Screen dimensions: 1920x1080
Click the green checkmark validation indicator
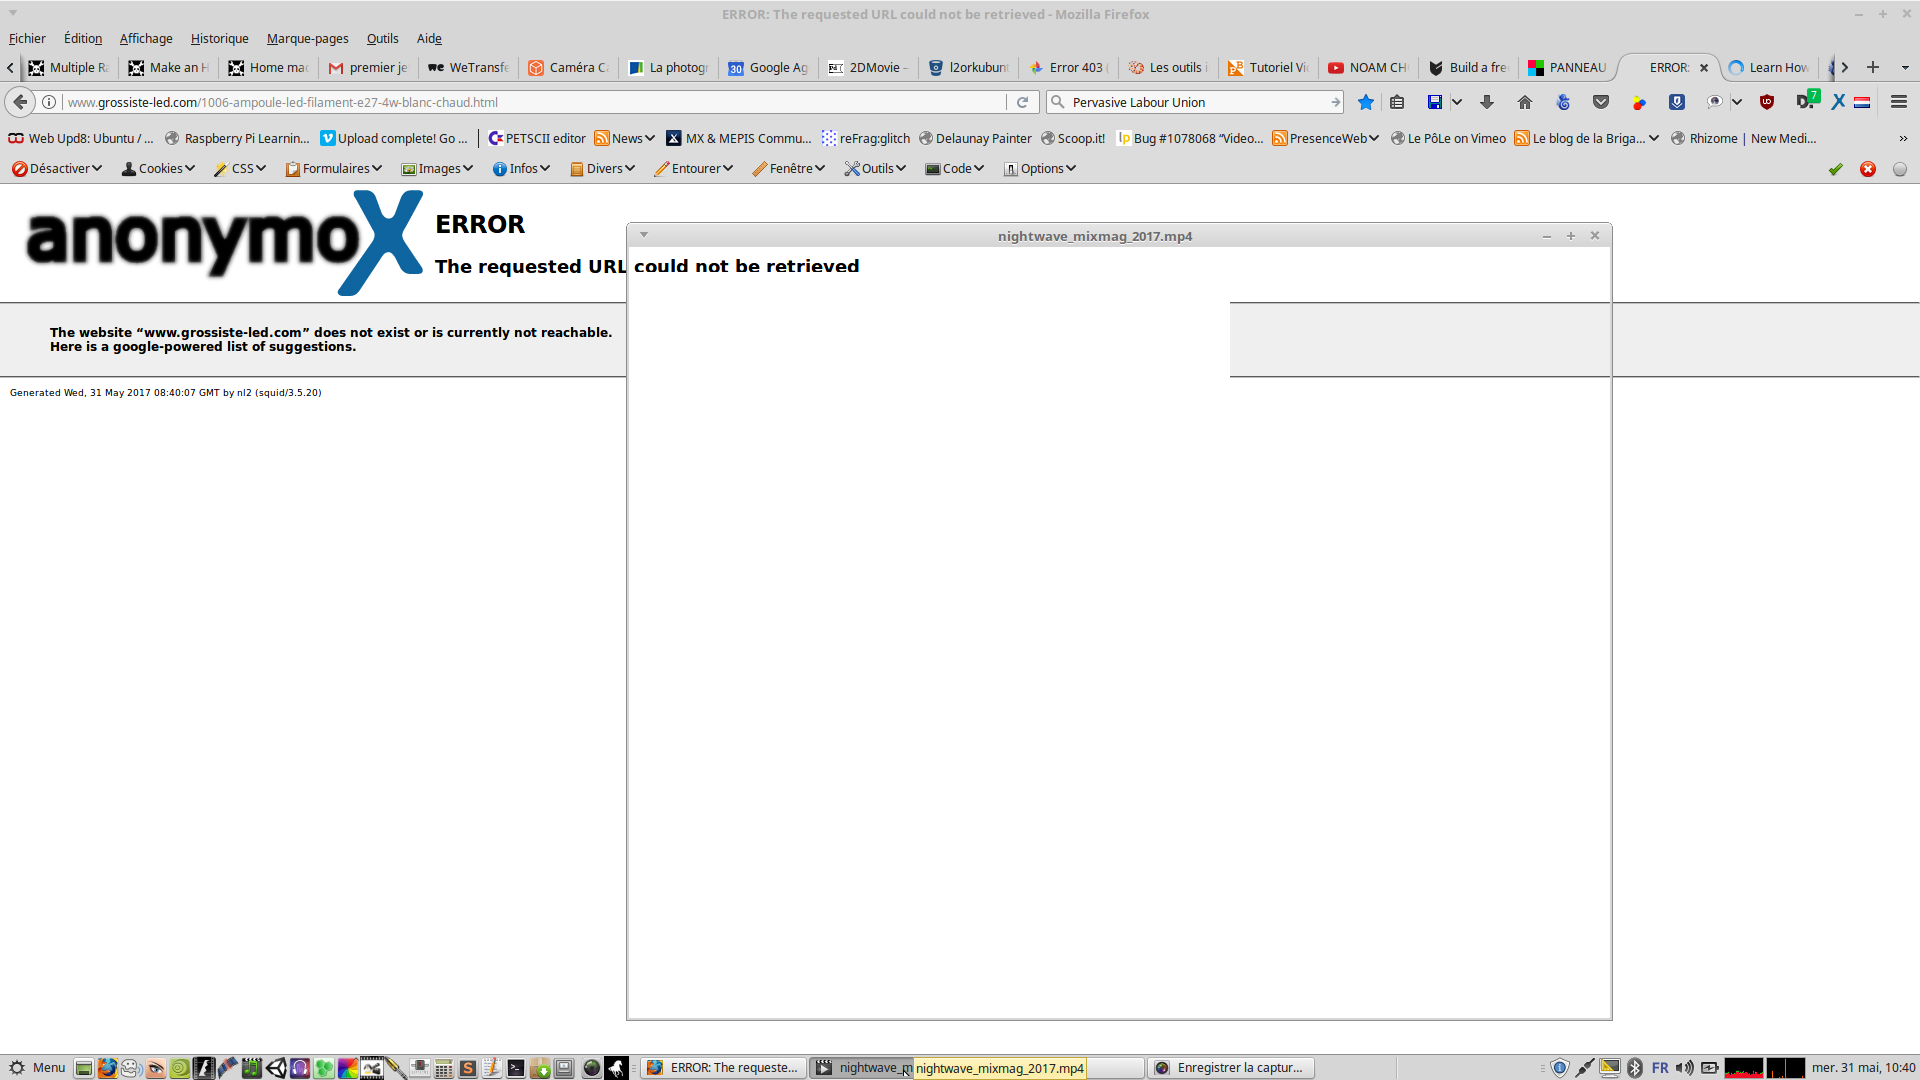pyautogui.click(x=1835, y=169)
